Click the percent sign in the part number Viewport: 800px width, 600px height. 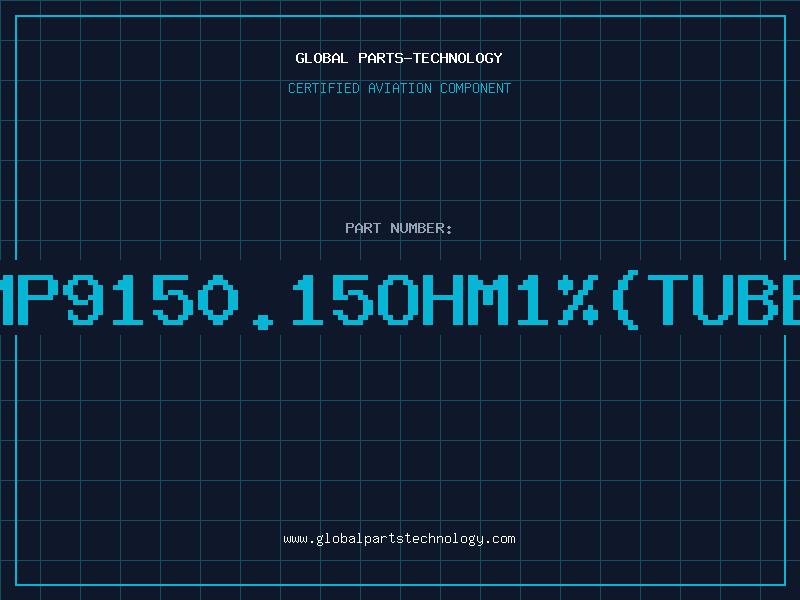578,300
